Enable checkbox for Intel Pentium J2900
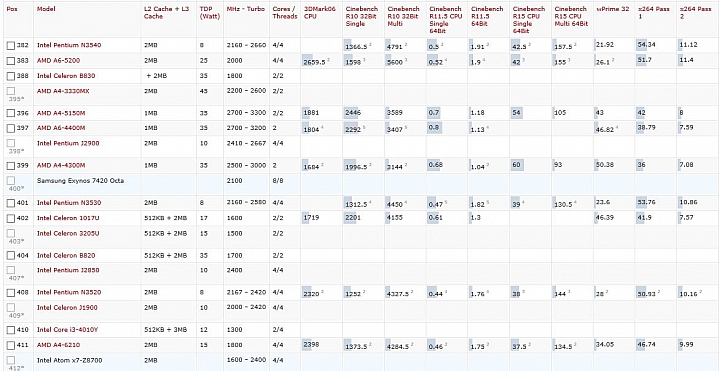The width and height of the screenshot is (720, 371). click(x=11, y=144)
